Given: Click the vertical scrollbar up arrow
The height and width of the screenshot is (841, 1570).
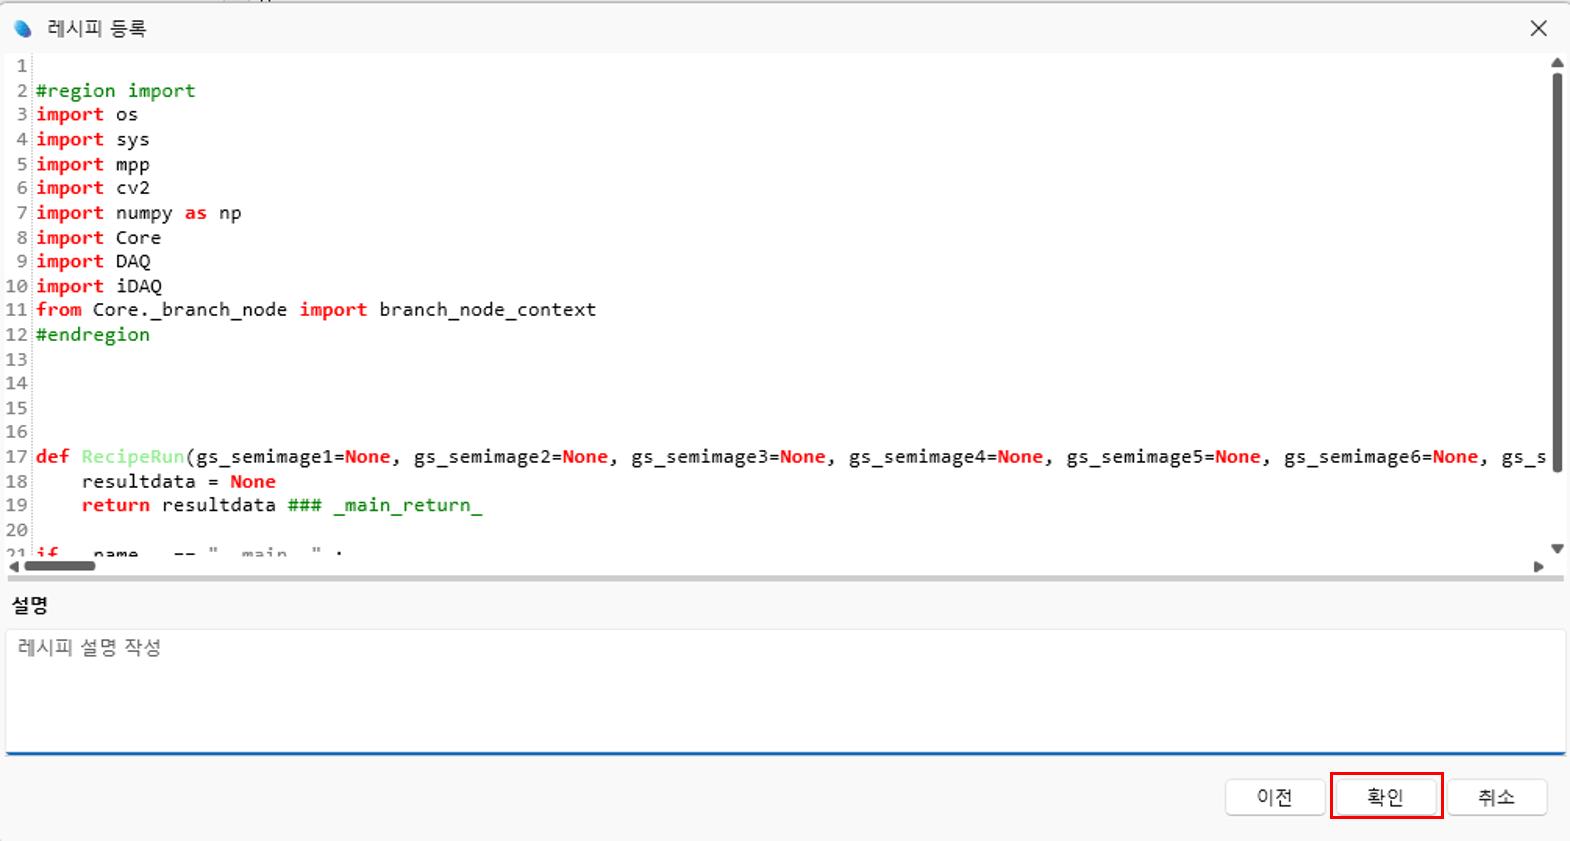Looking at the screenshot, I should click(1557, 63).
